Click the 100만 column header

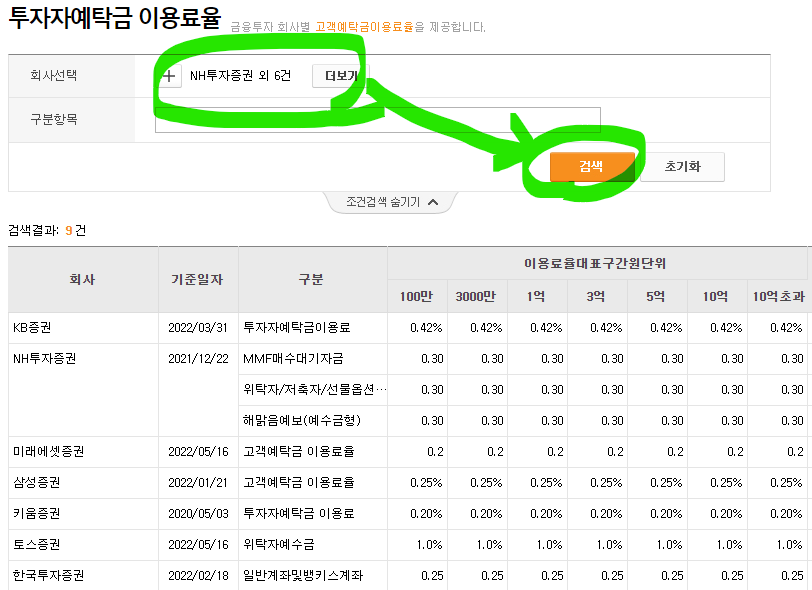tap(417, 296)
